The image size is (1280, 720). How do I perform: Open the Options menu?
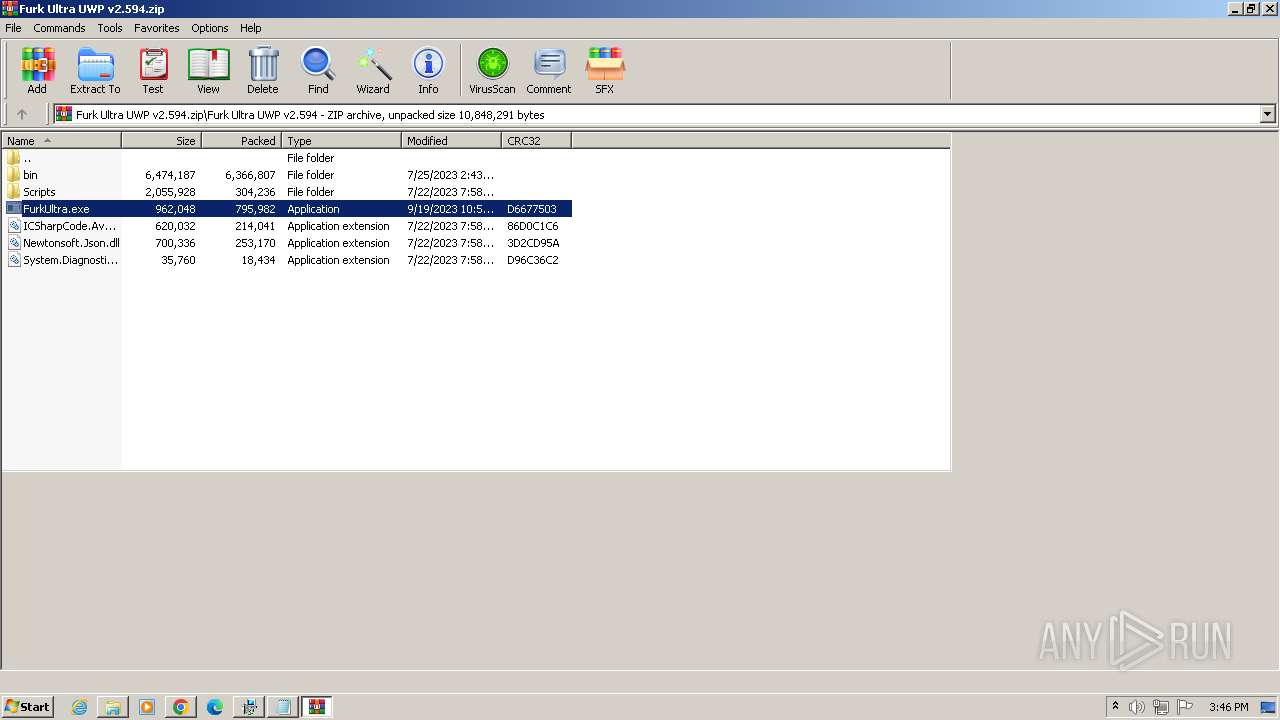pyautogui.click(x=210, y=28)
